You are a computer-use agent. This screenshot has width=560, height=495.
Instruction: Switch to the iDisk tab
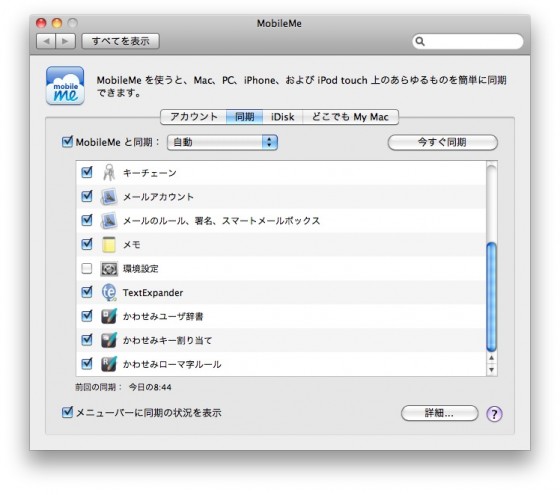point(282,117)
